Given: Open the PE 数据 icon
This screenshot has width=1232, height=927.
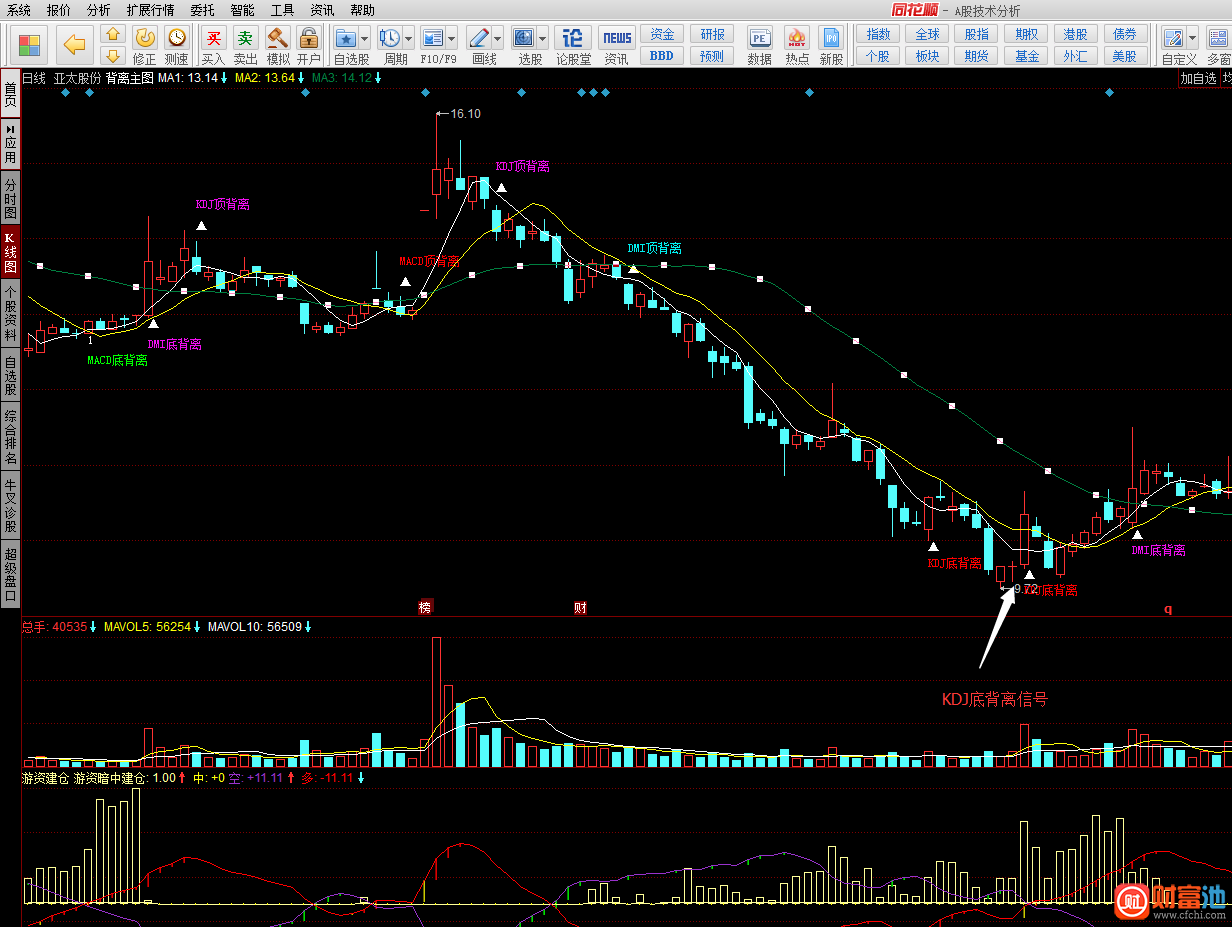Looking at the screenshot, I should (x=759, y=39).
